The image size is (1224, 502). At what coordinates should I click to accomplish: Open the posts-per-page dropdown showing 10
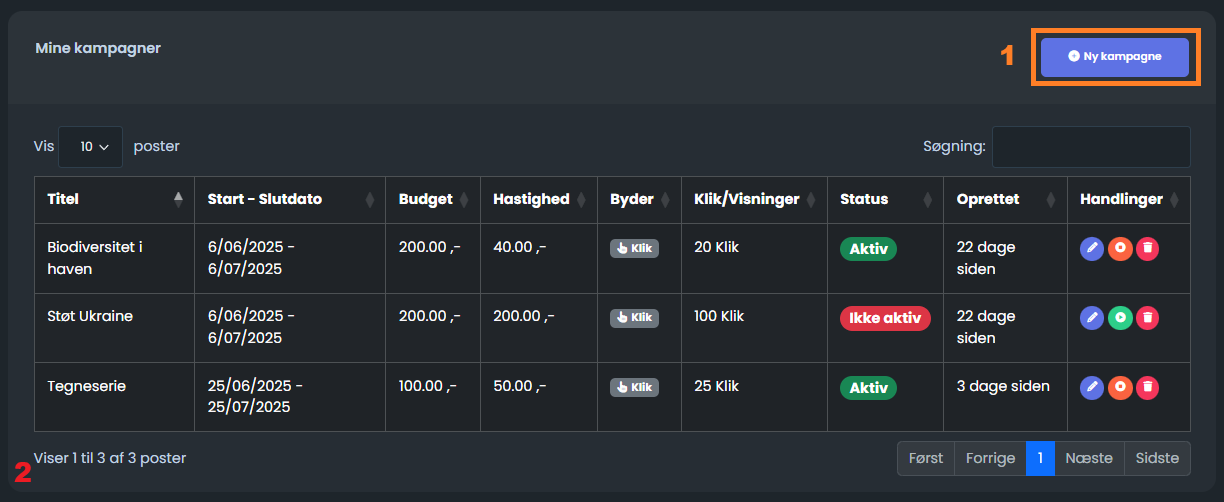tap(91, 147)
